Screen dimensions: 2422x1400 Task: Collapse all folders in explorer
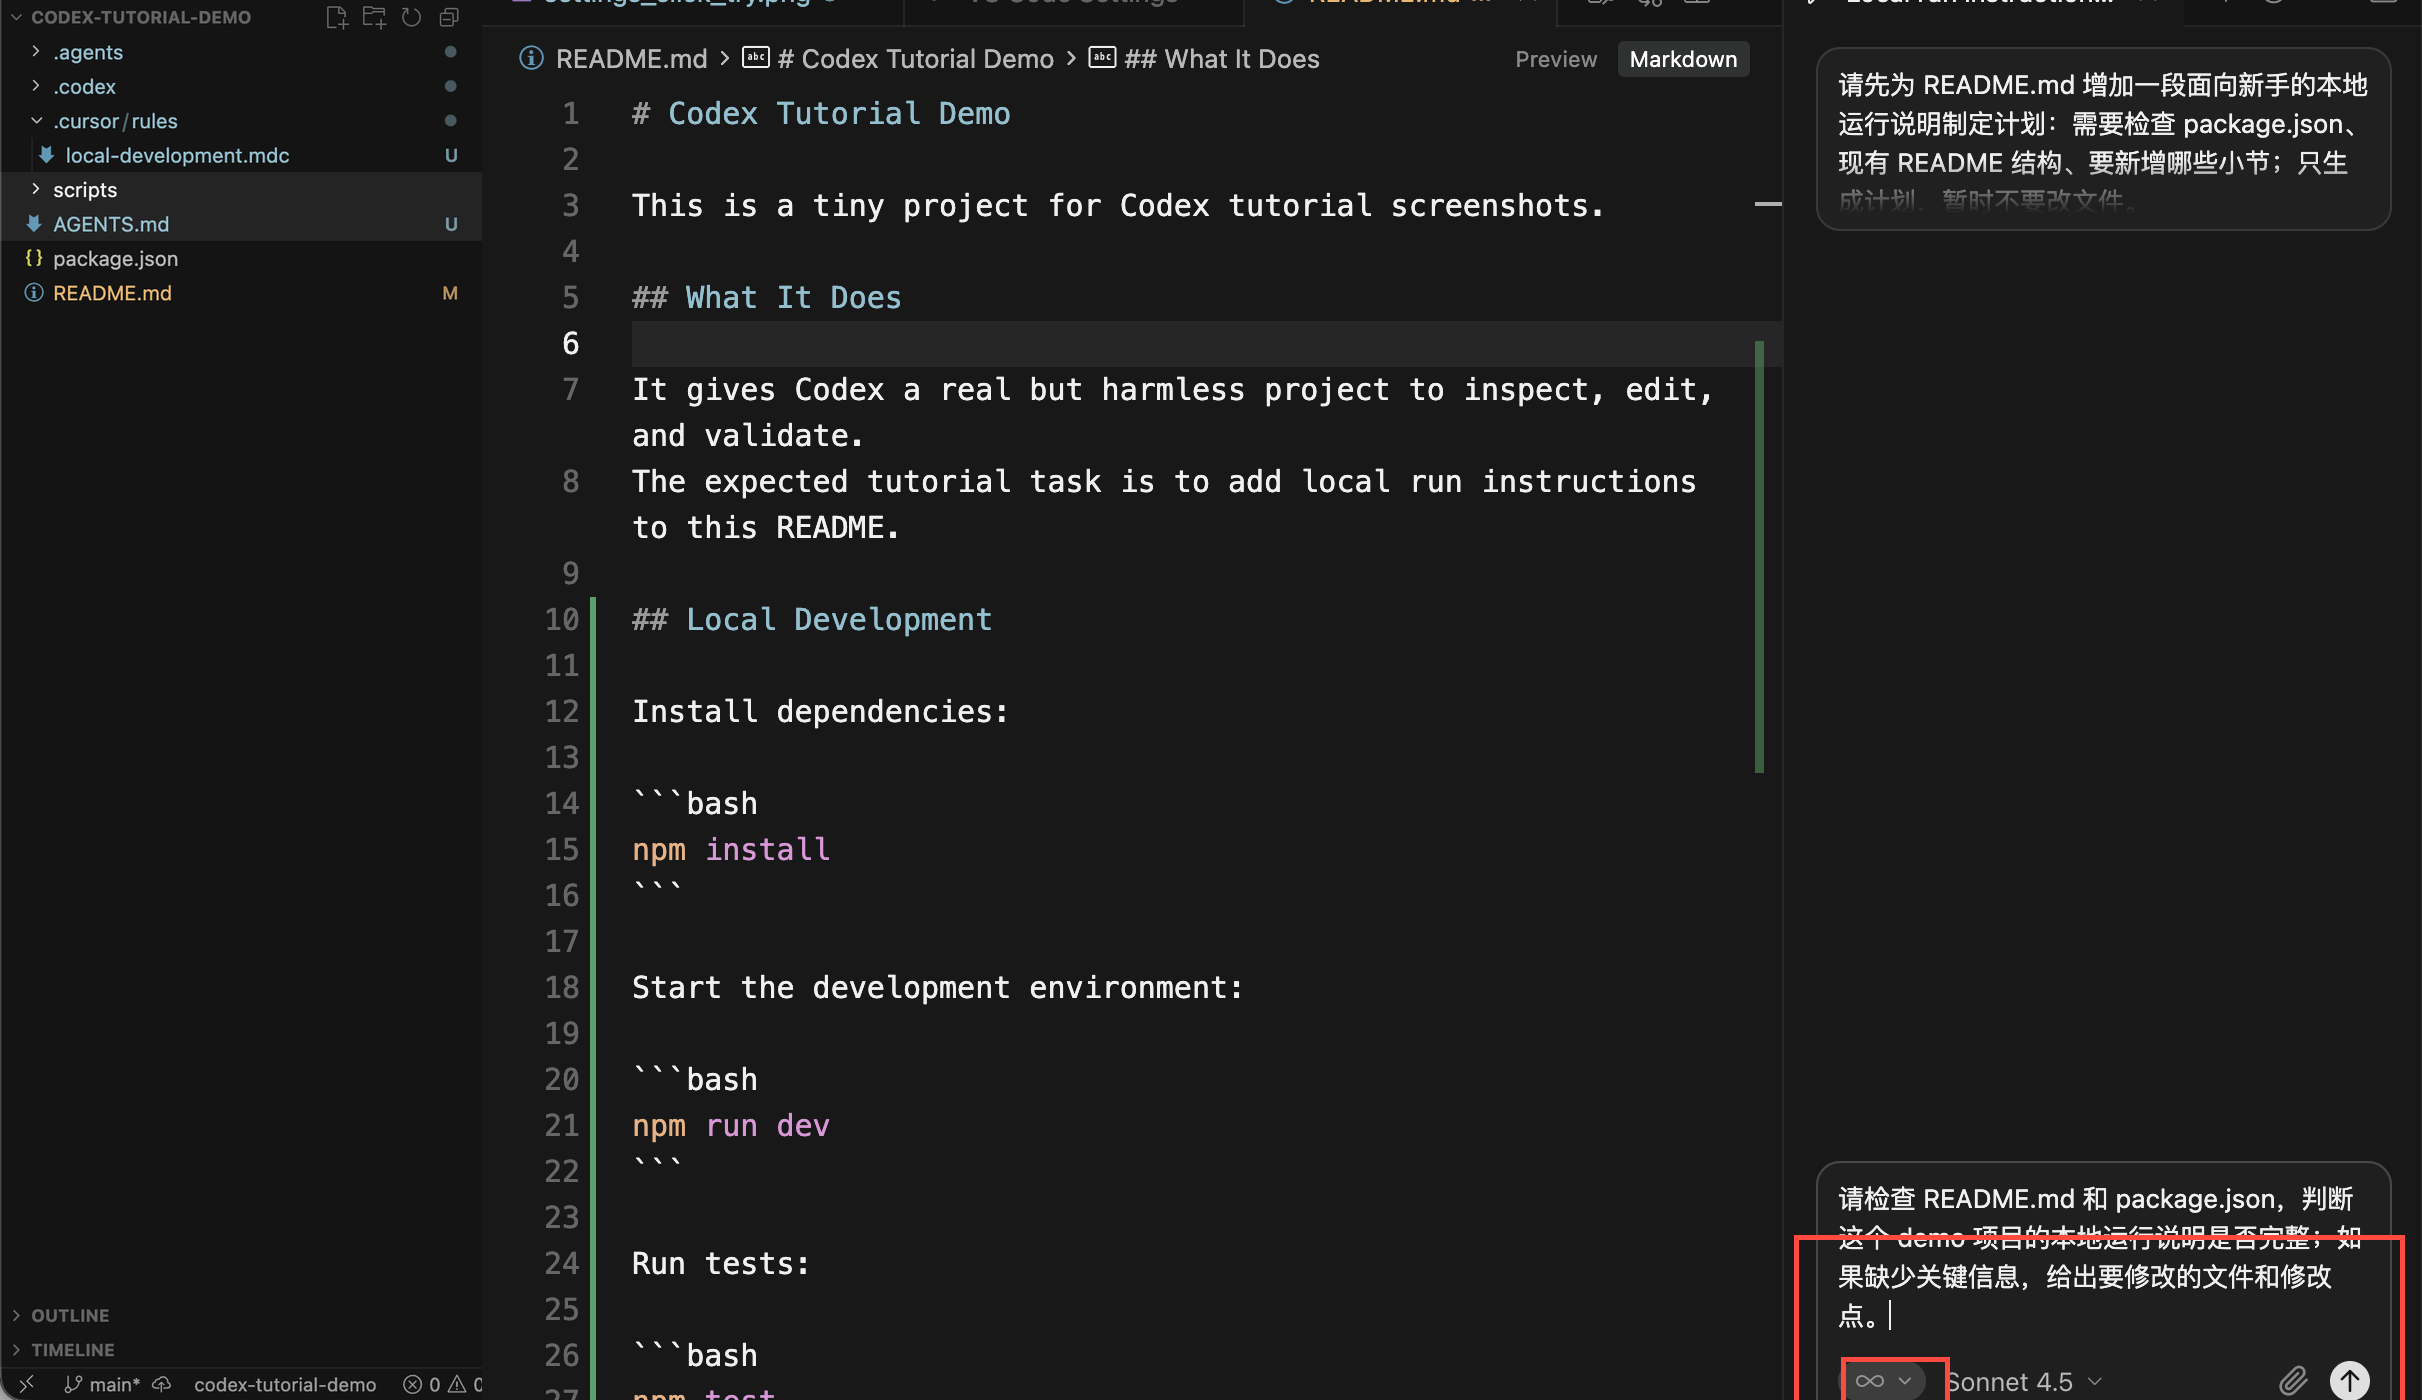pos(449,17)
